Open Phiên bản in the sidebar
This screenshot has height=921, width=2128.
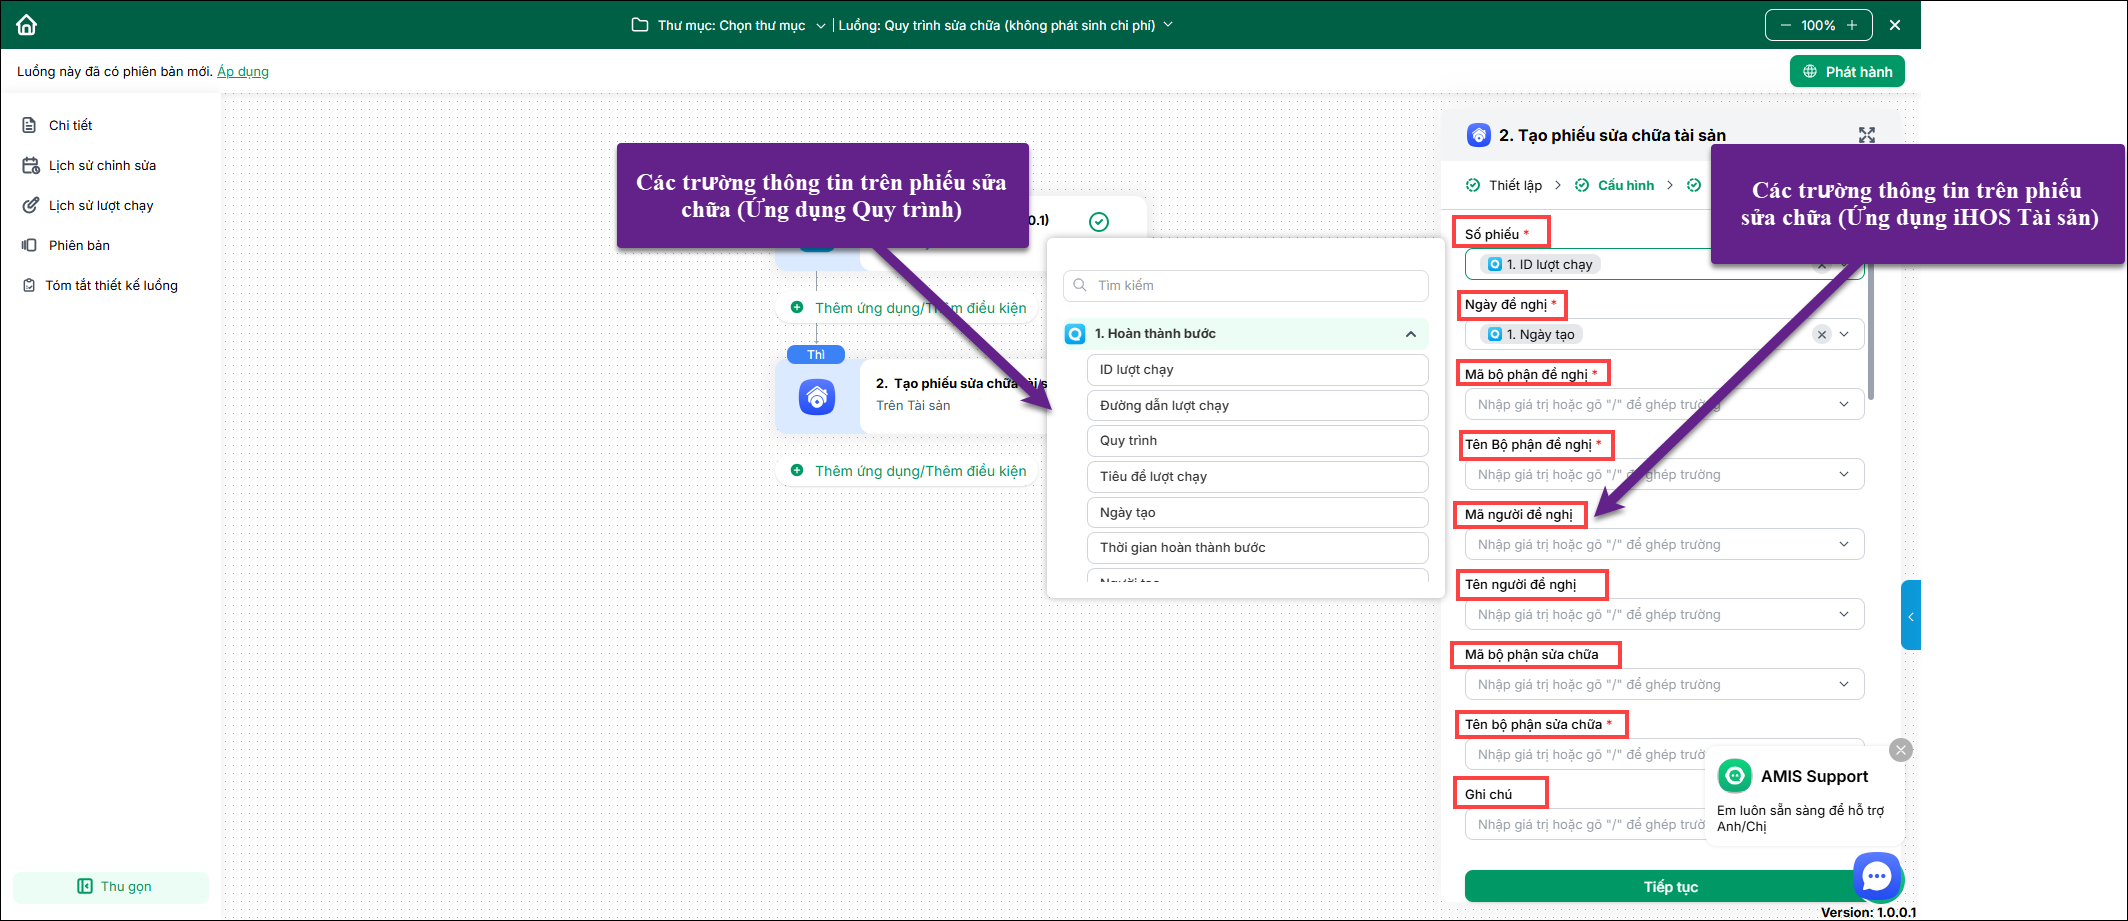pos(79,245)
